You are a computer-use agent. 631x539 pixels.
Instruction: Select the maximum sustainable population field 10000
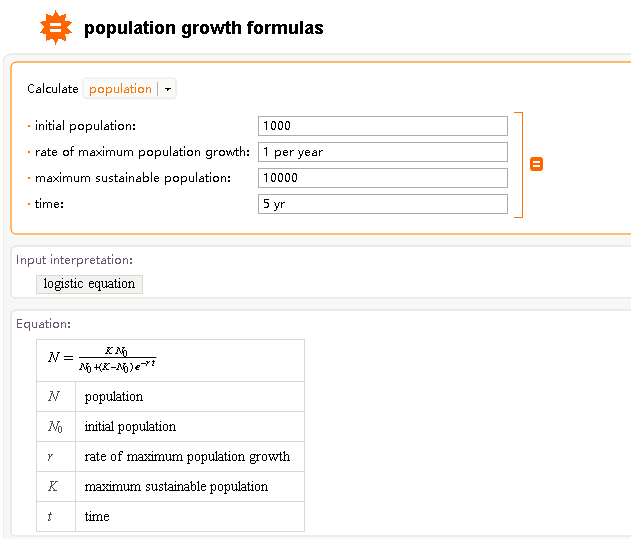coord(382,178)
